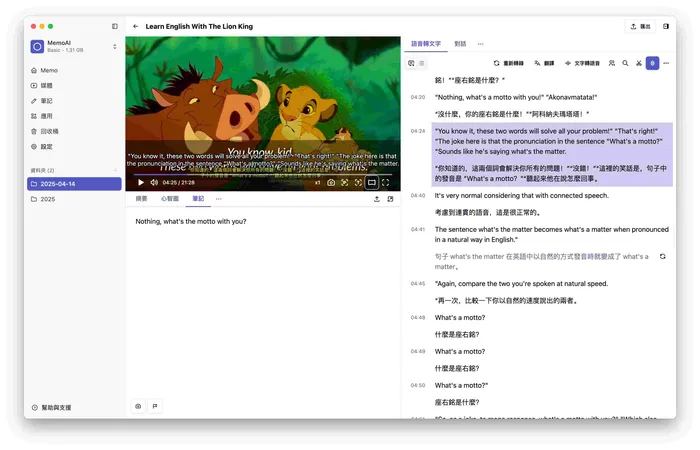Click the 文字轉語音 text-to-speech button

pyautogui.click(x=582, y=63)
